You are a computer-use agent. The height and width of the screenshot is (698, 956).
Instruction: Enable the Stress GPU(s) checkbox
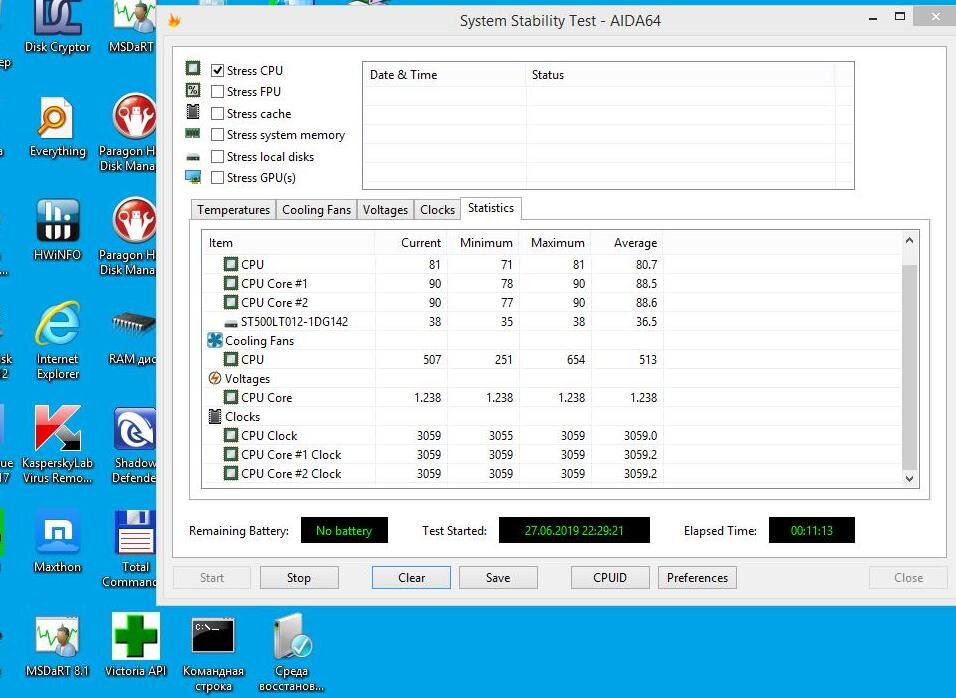point(217,177)
